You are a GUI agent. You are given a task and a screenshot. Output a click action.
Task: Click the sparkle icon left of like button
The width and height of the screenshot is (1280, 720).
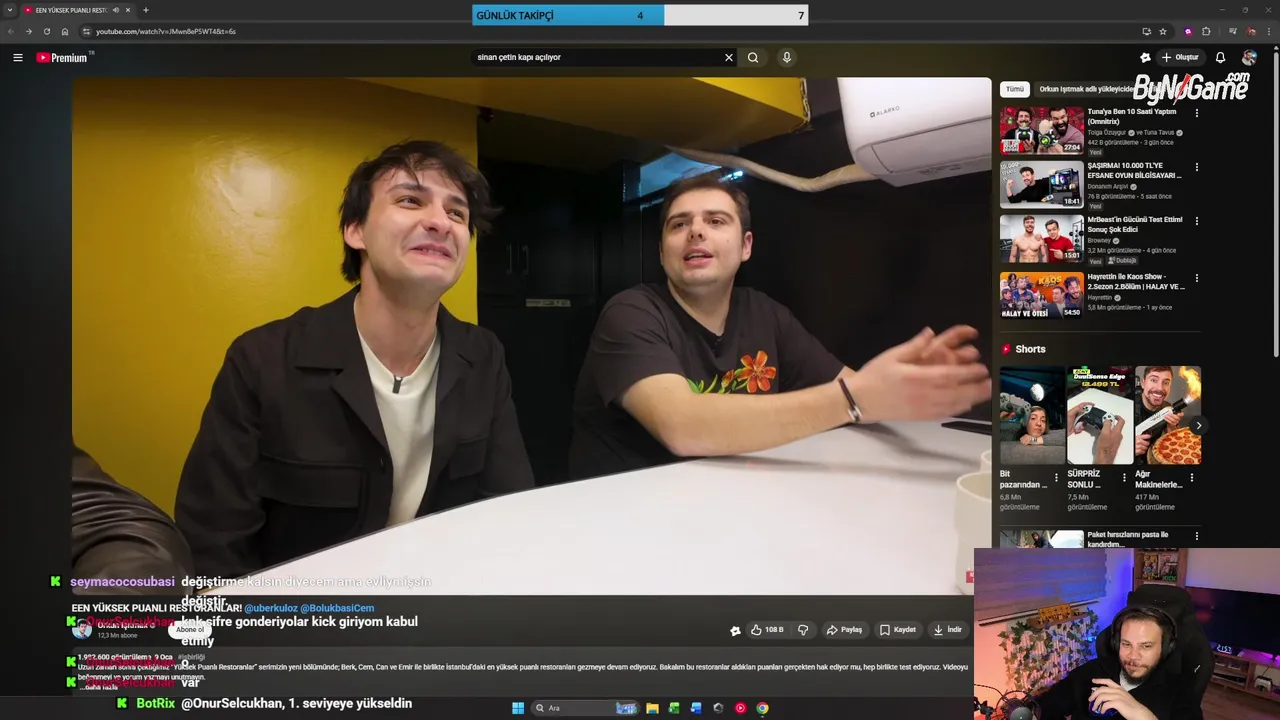point(735,630)
